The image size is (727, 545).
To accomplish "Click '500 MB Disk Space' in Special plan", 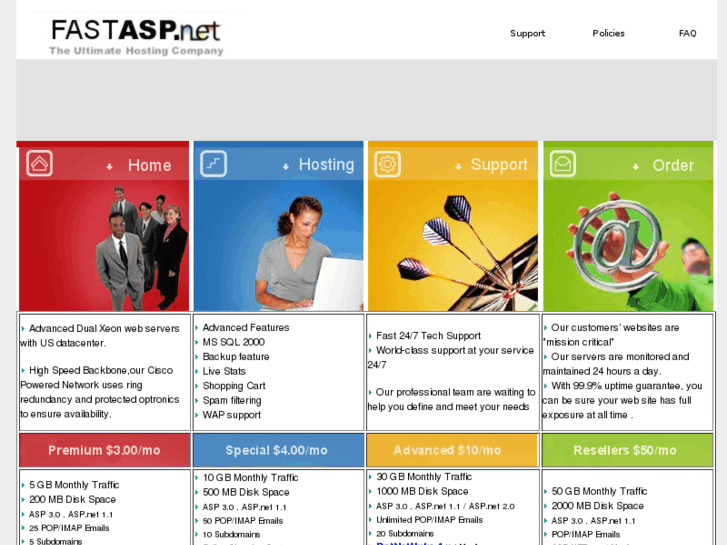I will tap(246, 492).
